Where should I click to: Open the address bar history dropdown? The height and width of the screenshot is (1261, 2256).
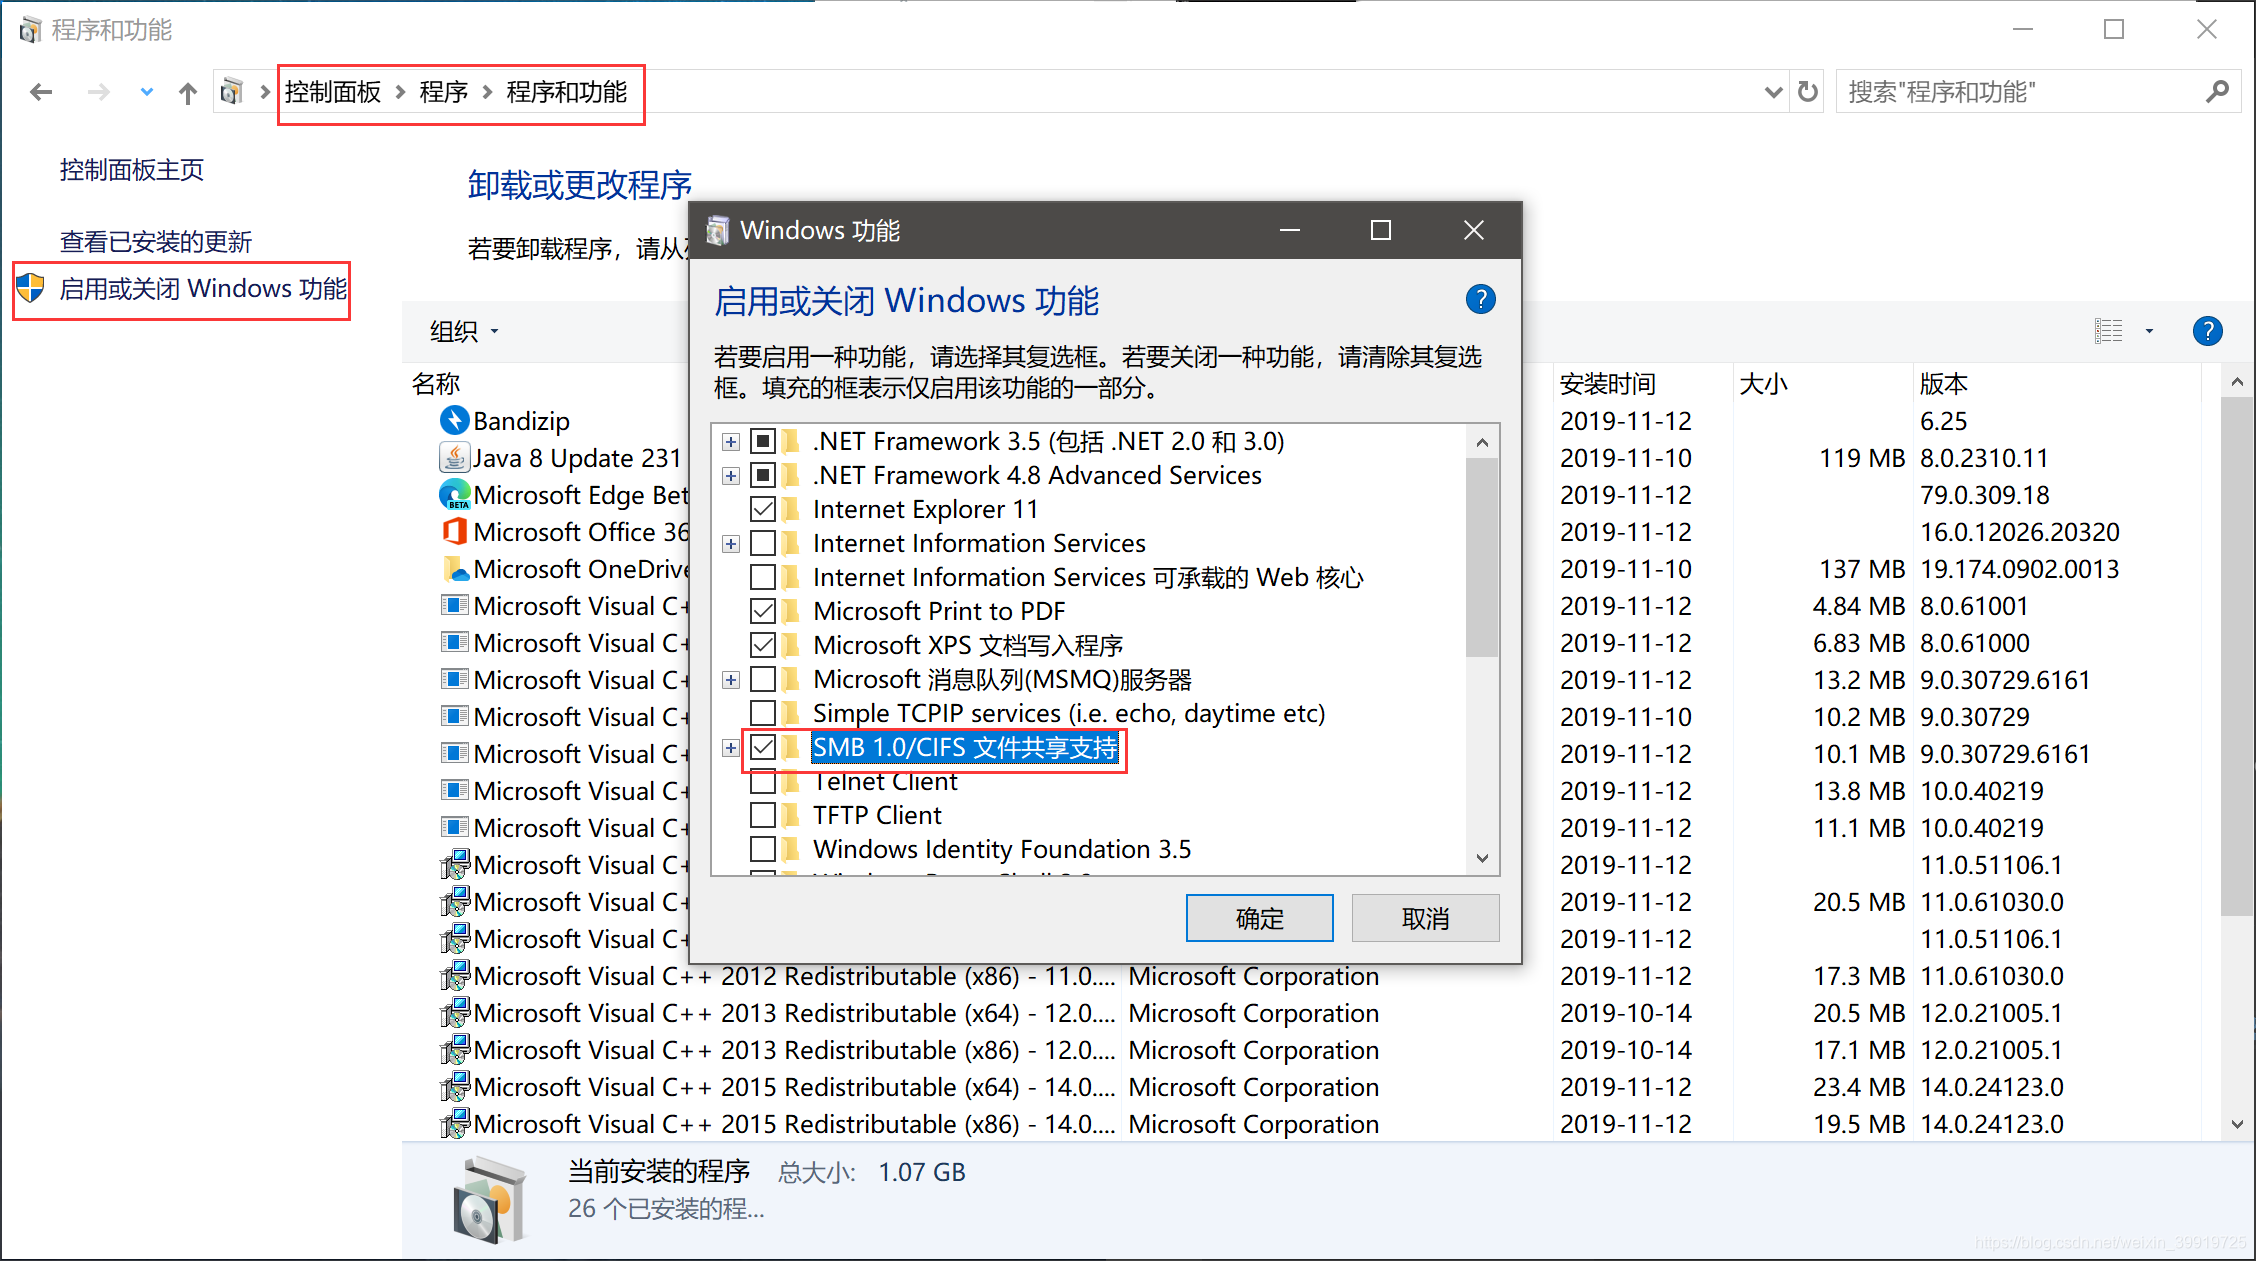tap(1773, 92)
